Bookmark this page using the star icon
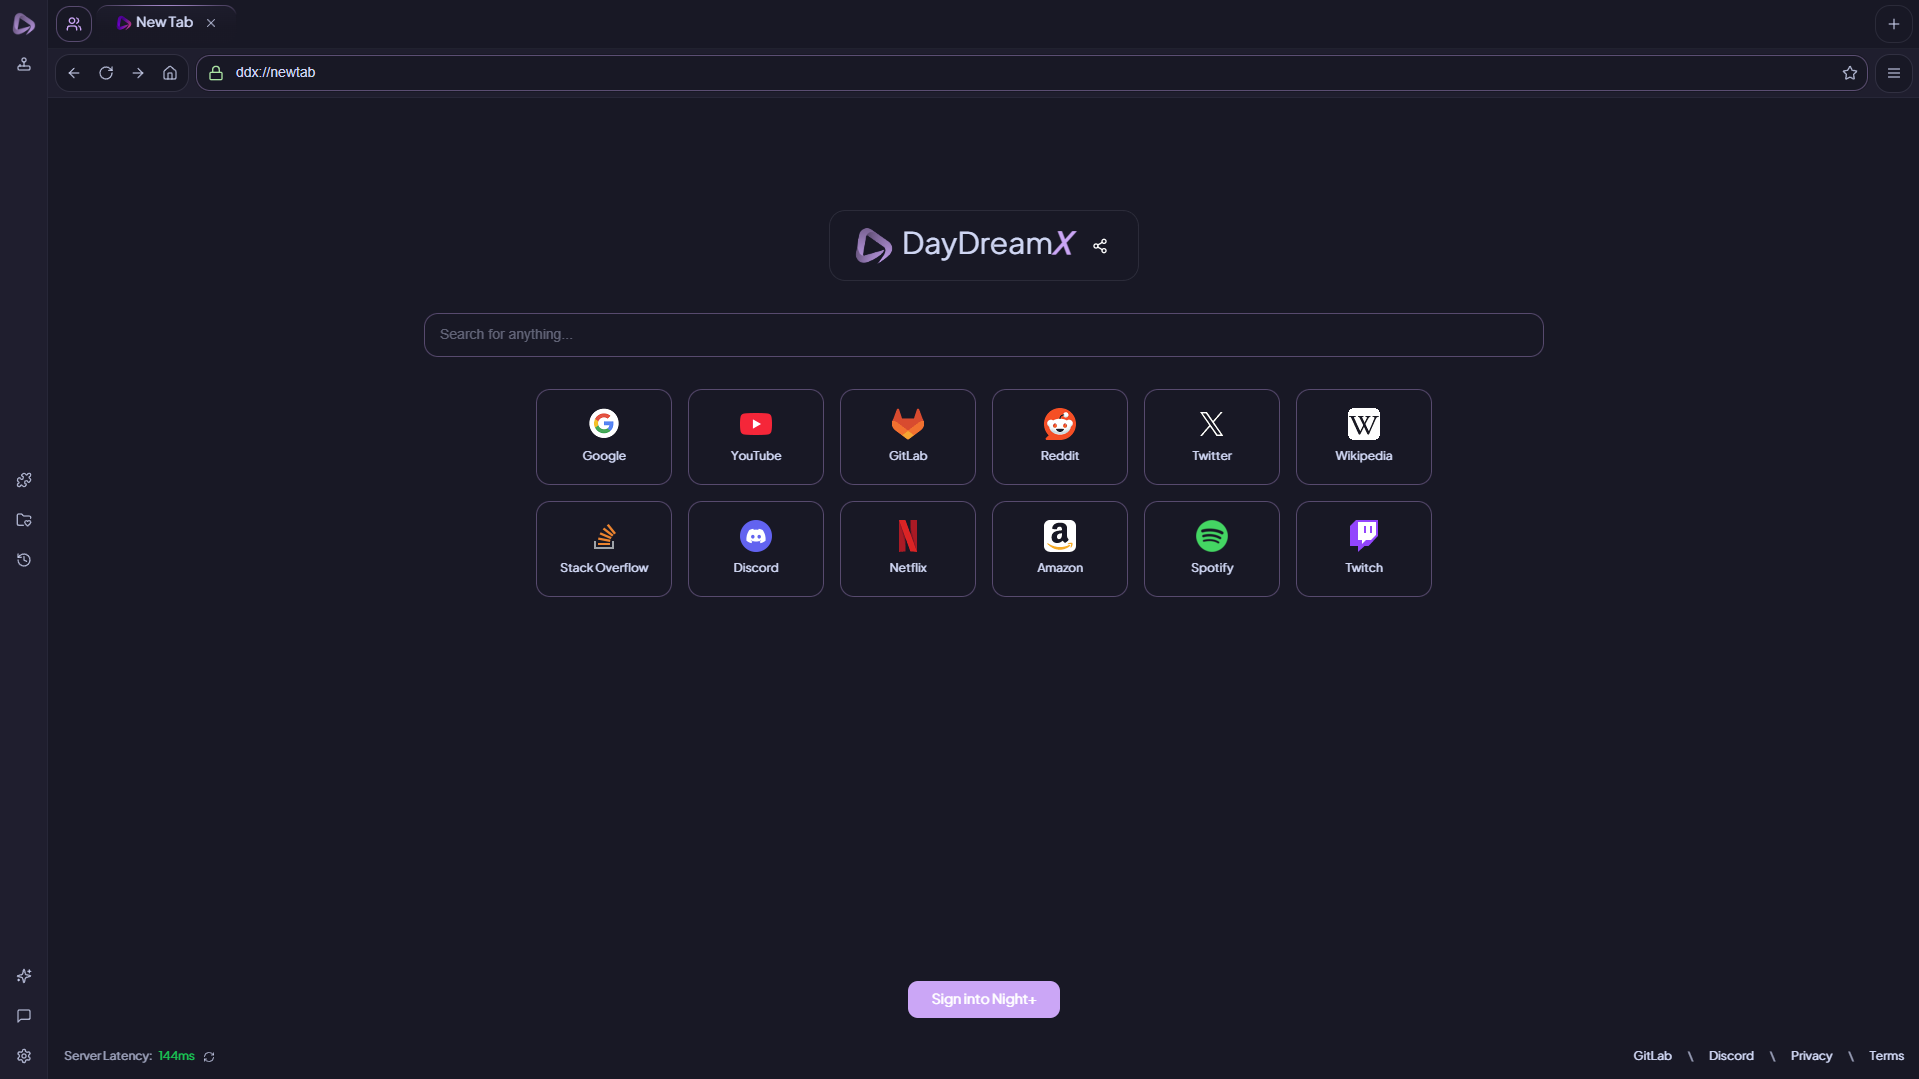This screenshot has height=1079, width=1919. click(x=1850, y=72)
